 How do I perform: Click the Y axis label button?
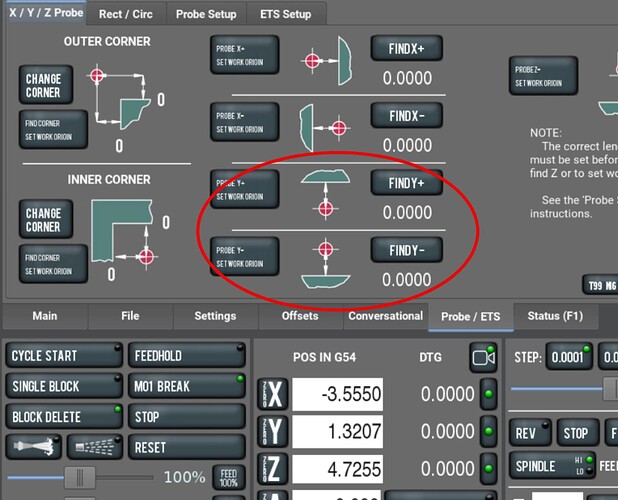273,432
